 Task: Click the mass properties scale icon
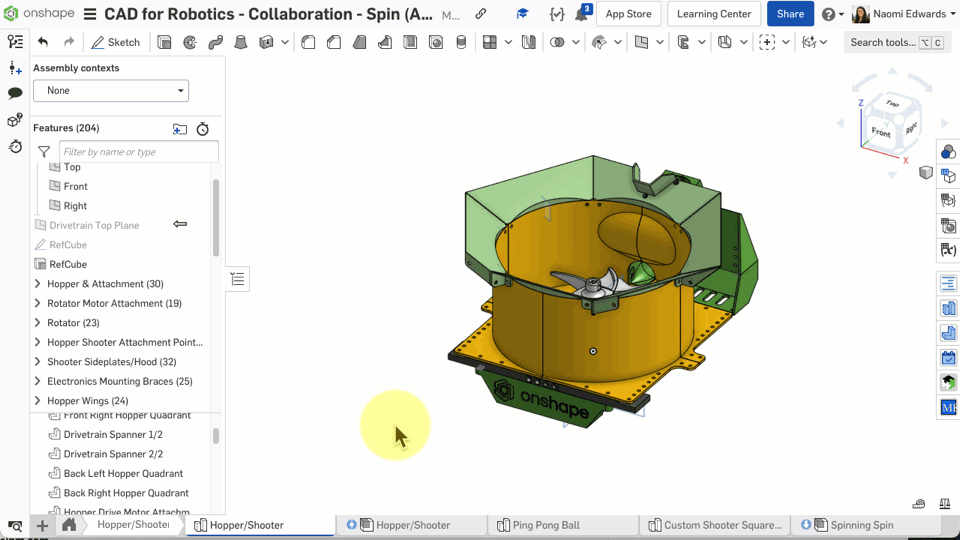943,503
